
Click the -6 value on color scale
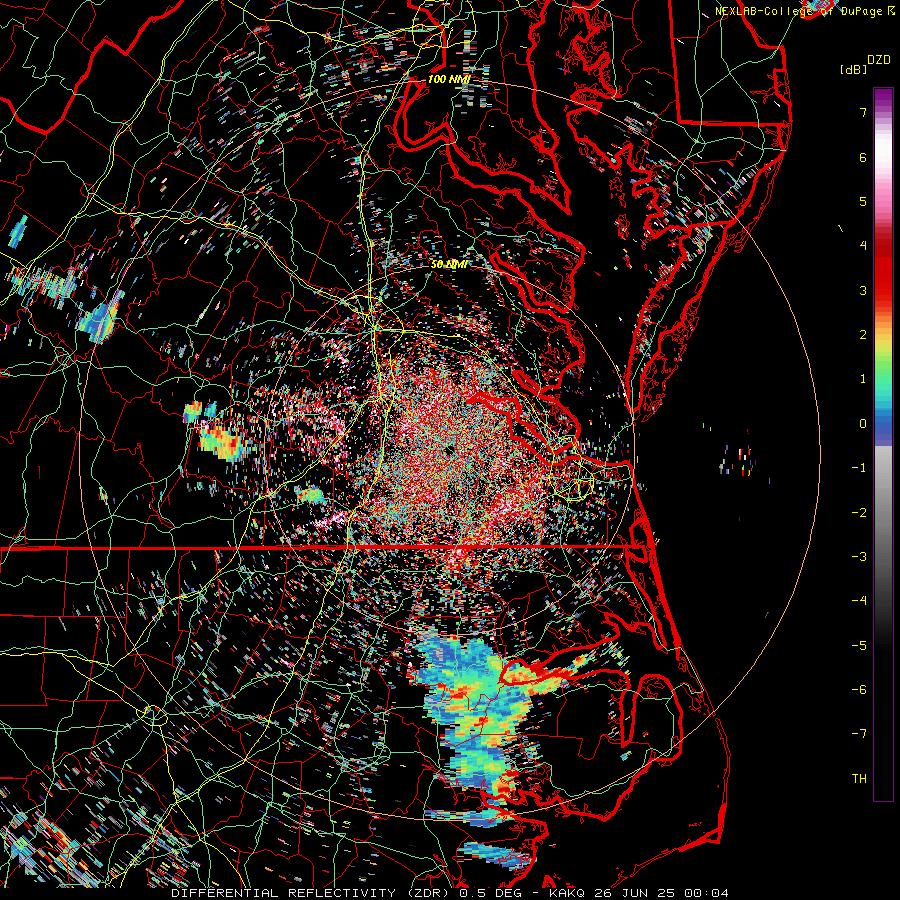tap(859, 690)
